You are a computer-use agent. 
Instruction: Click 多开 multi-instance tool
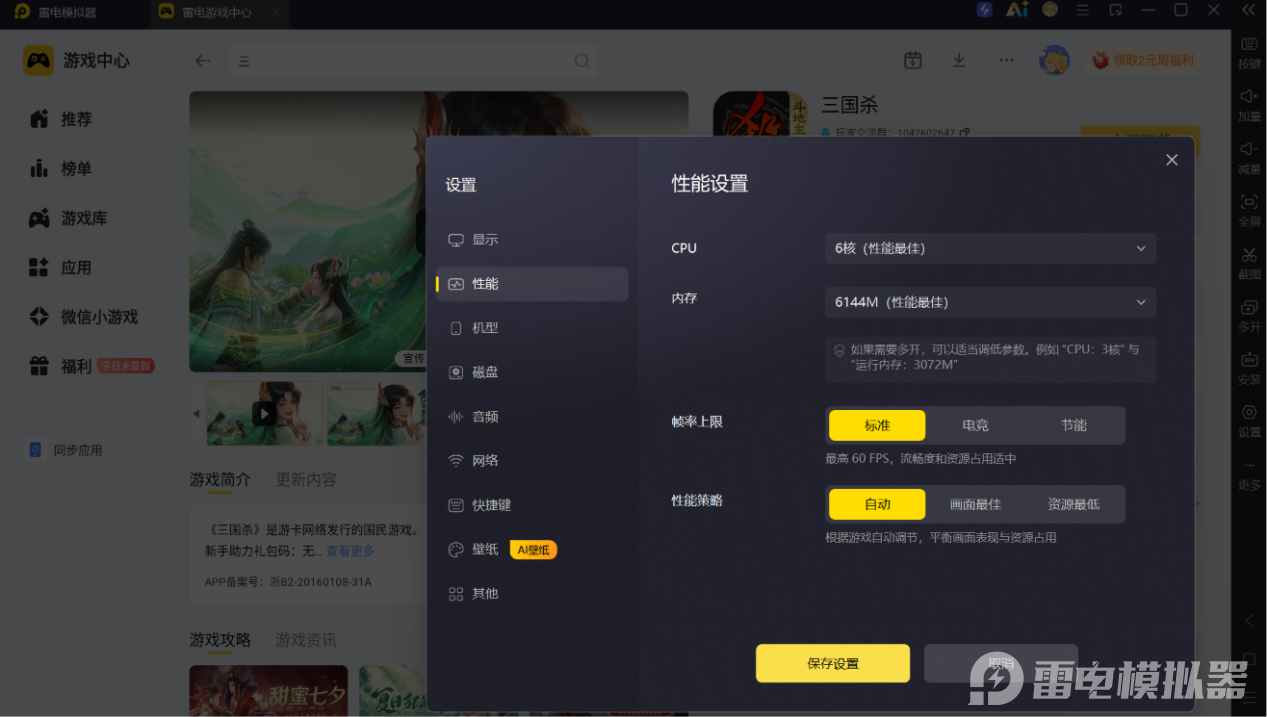click(1249, 315)
